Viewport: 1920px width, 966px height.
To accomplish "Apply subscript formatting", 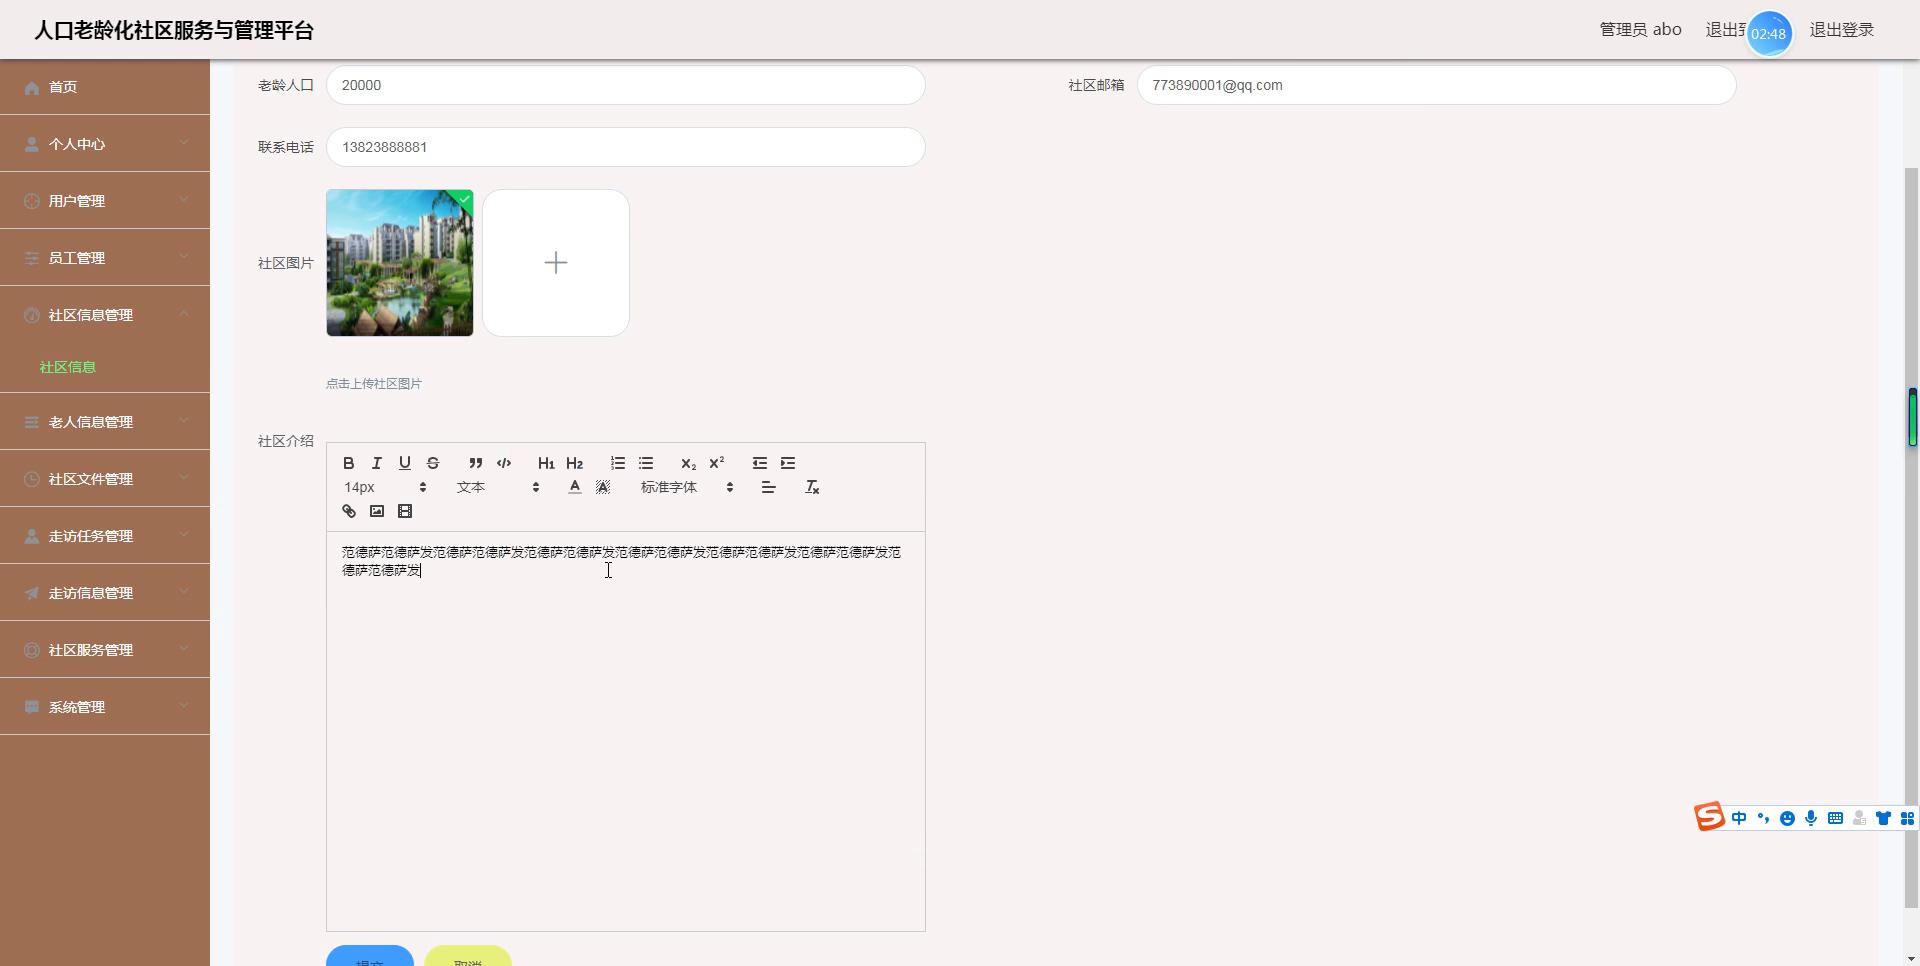I will click(688, 463).
